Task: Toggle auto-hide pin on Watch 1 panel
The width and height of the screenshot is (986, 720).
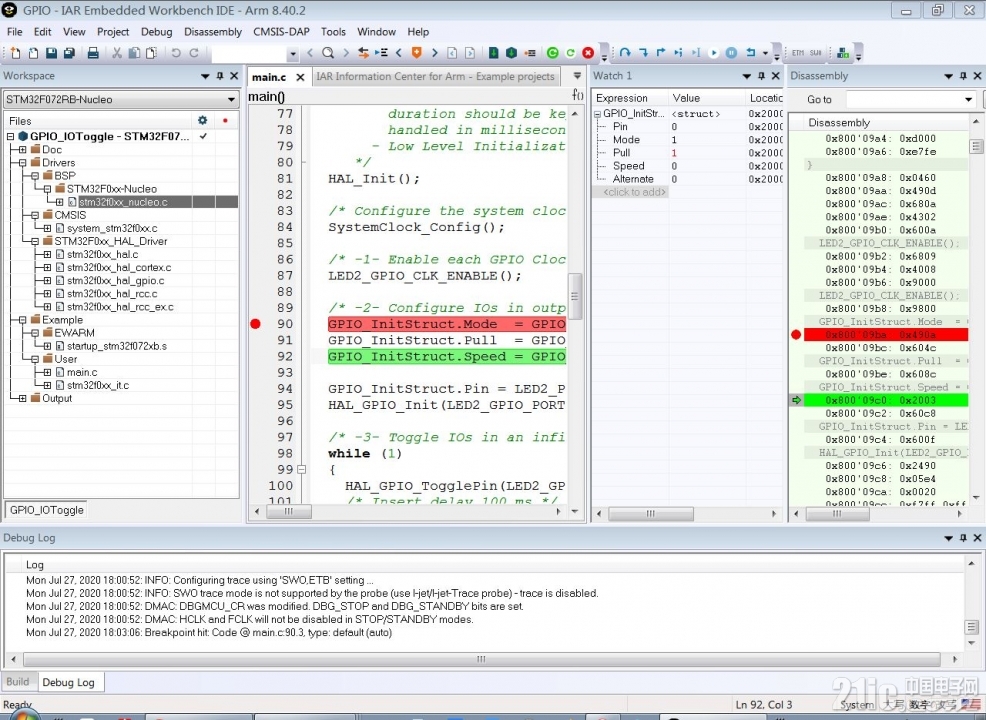Action: tap(761, 76)
